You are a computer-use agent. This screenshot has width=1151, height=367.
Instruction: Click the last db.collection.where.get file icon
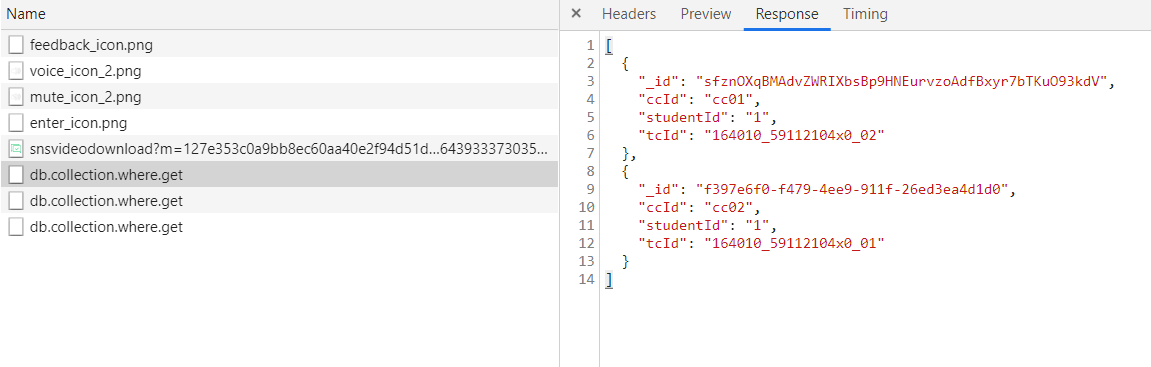[15, 227]
